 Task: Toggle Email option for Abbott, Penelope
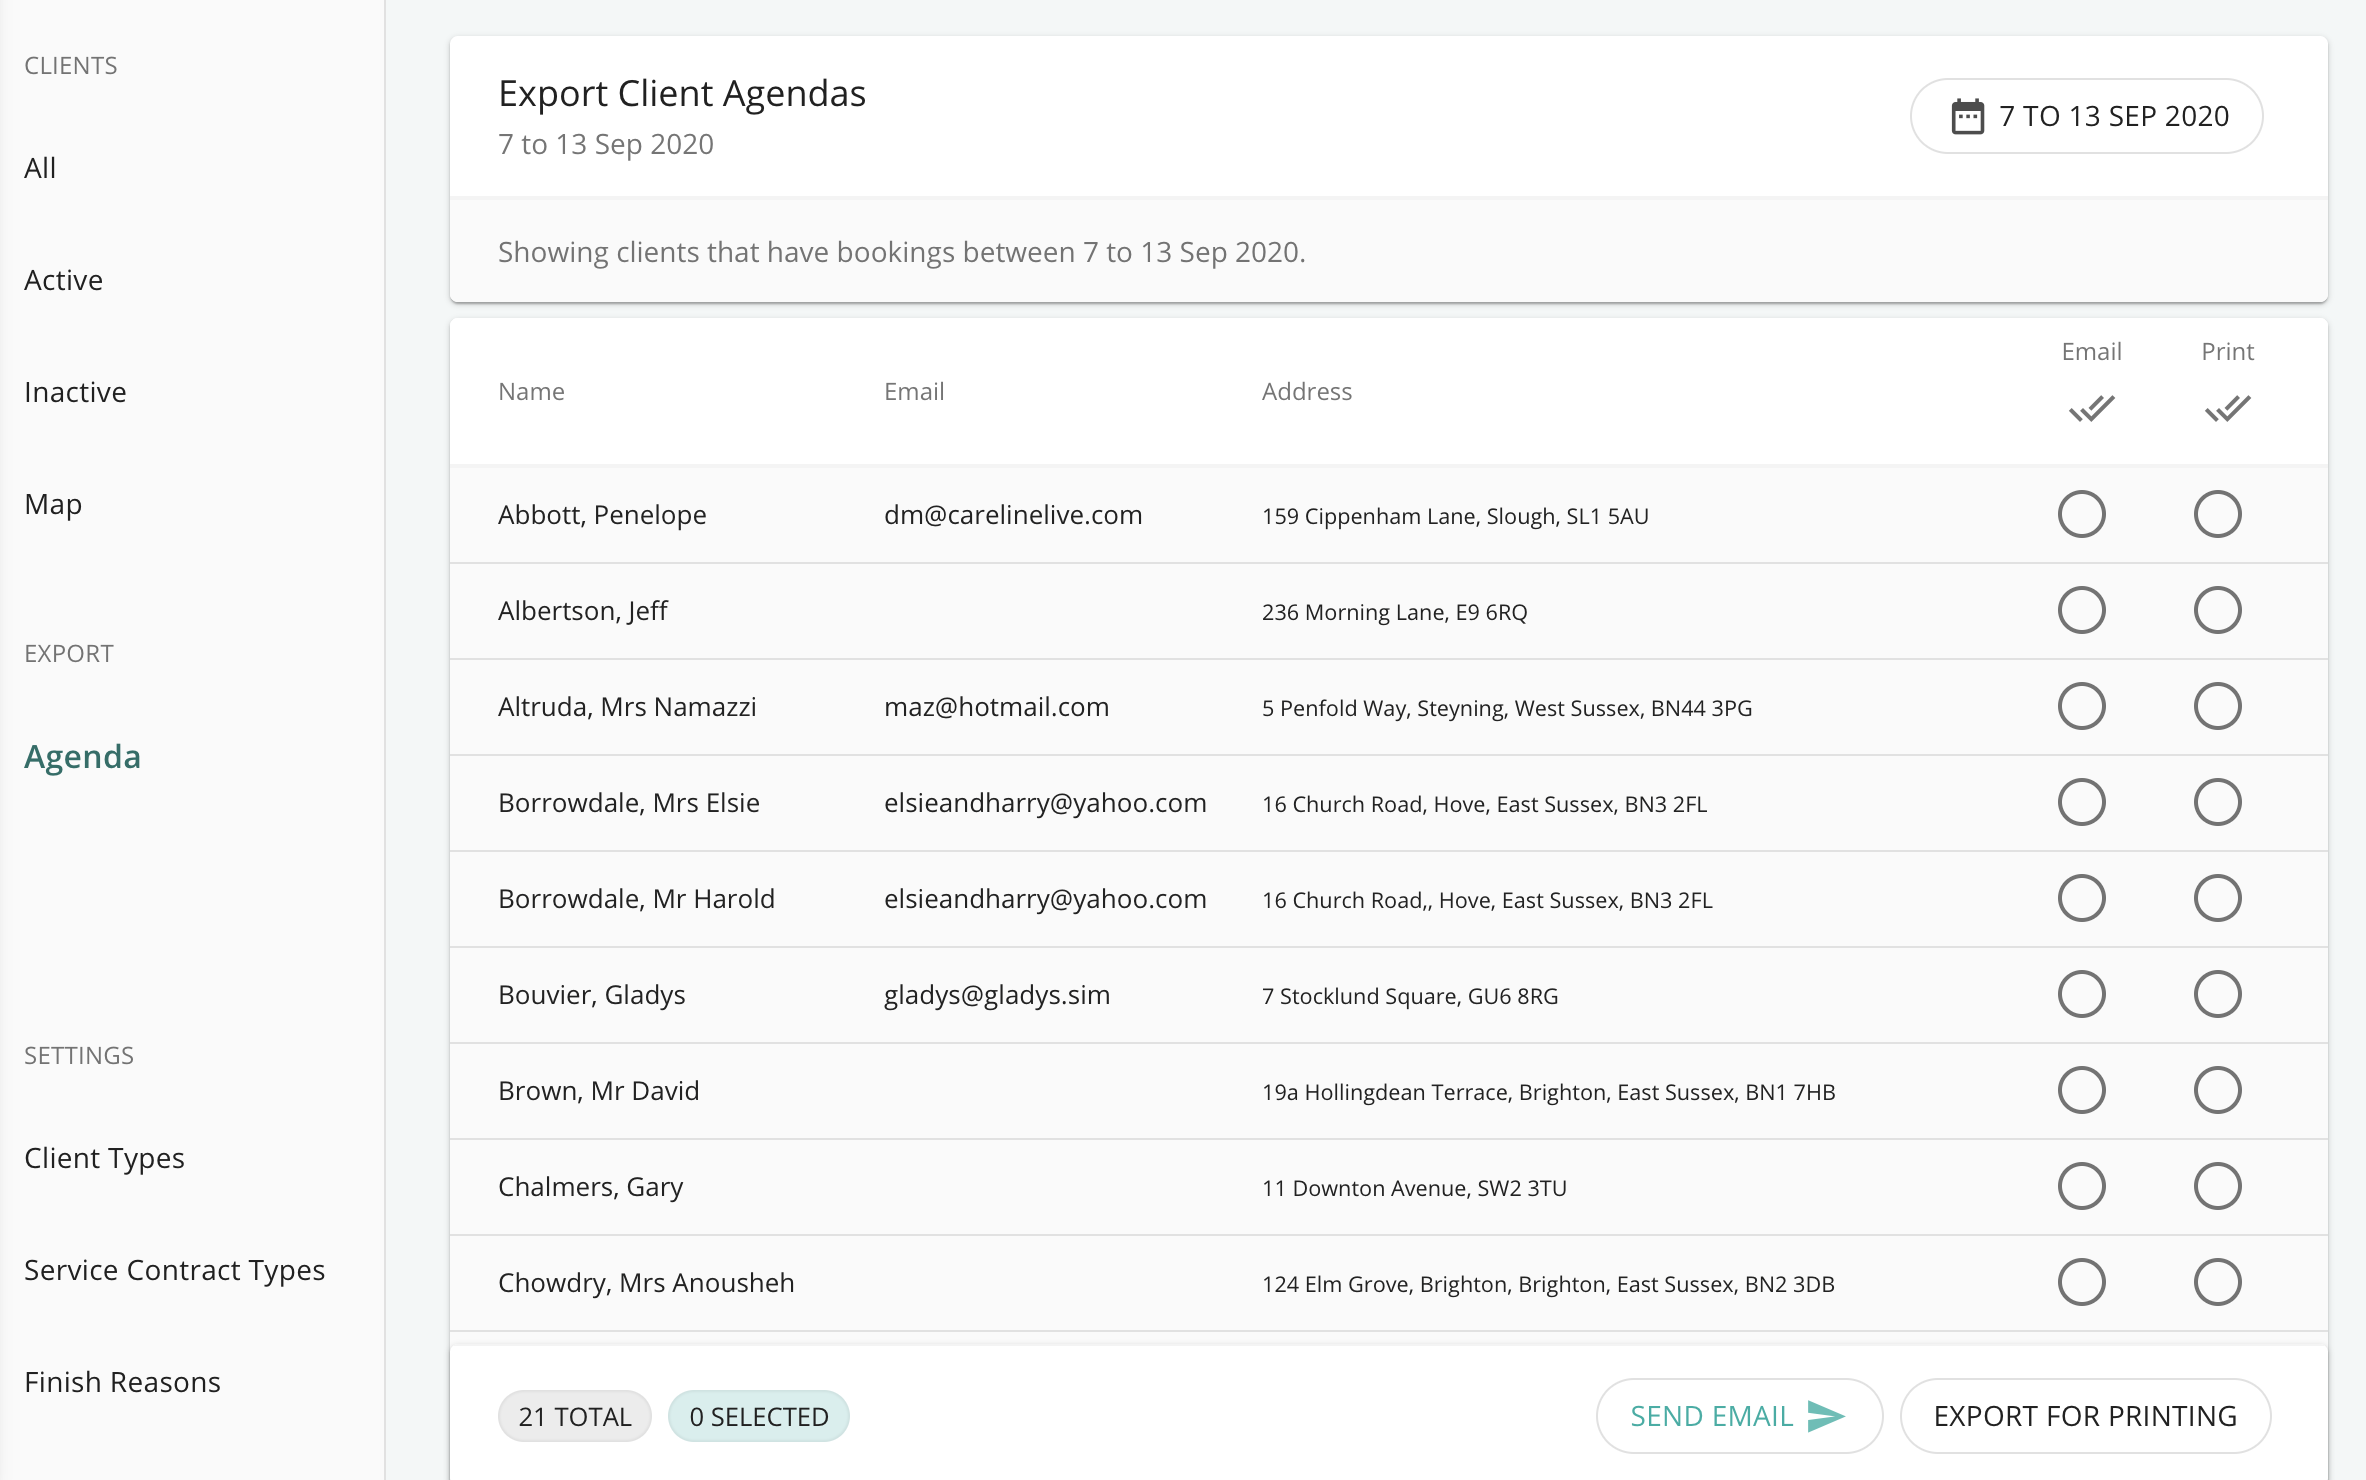2082,514
